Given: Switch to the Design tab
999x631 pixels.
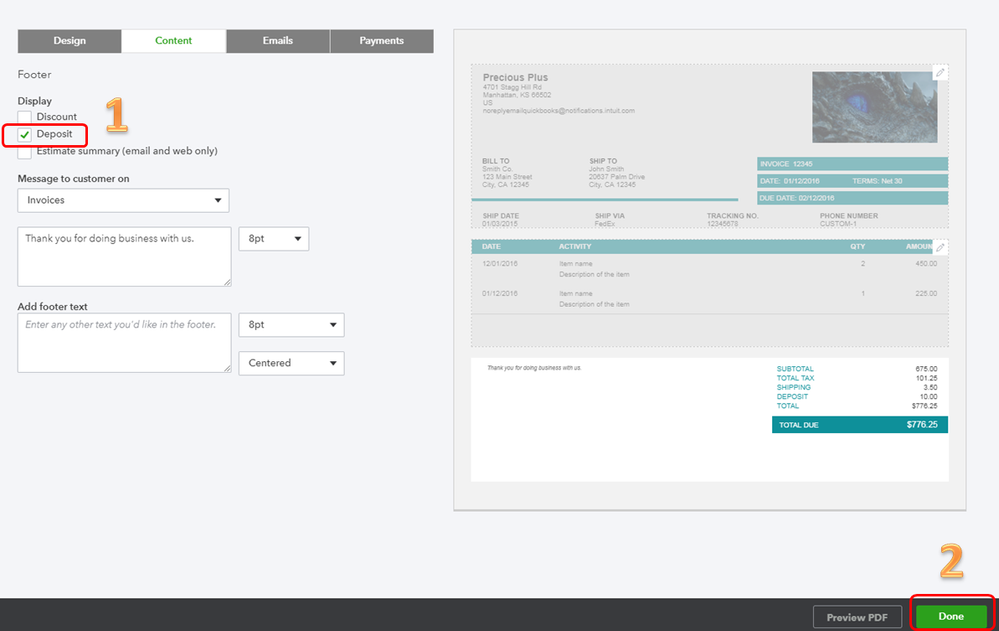Looking at the screenshot, I should pyautogui.click(x=69, y=41).
